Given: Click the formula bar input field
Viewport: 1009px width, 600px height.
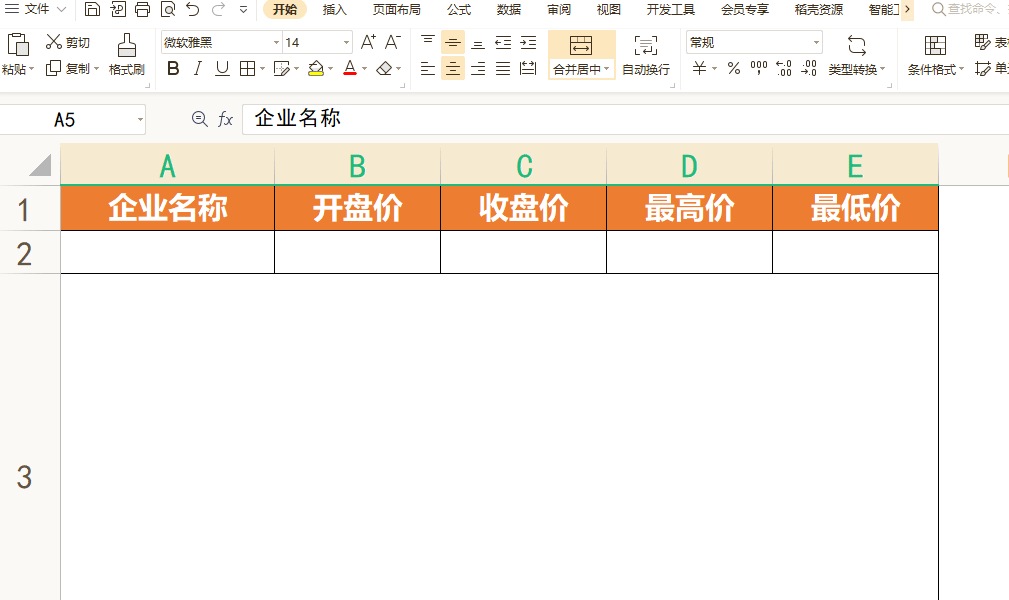Looking at the screenshot, I should (x=625, y=119).
